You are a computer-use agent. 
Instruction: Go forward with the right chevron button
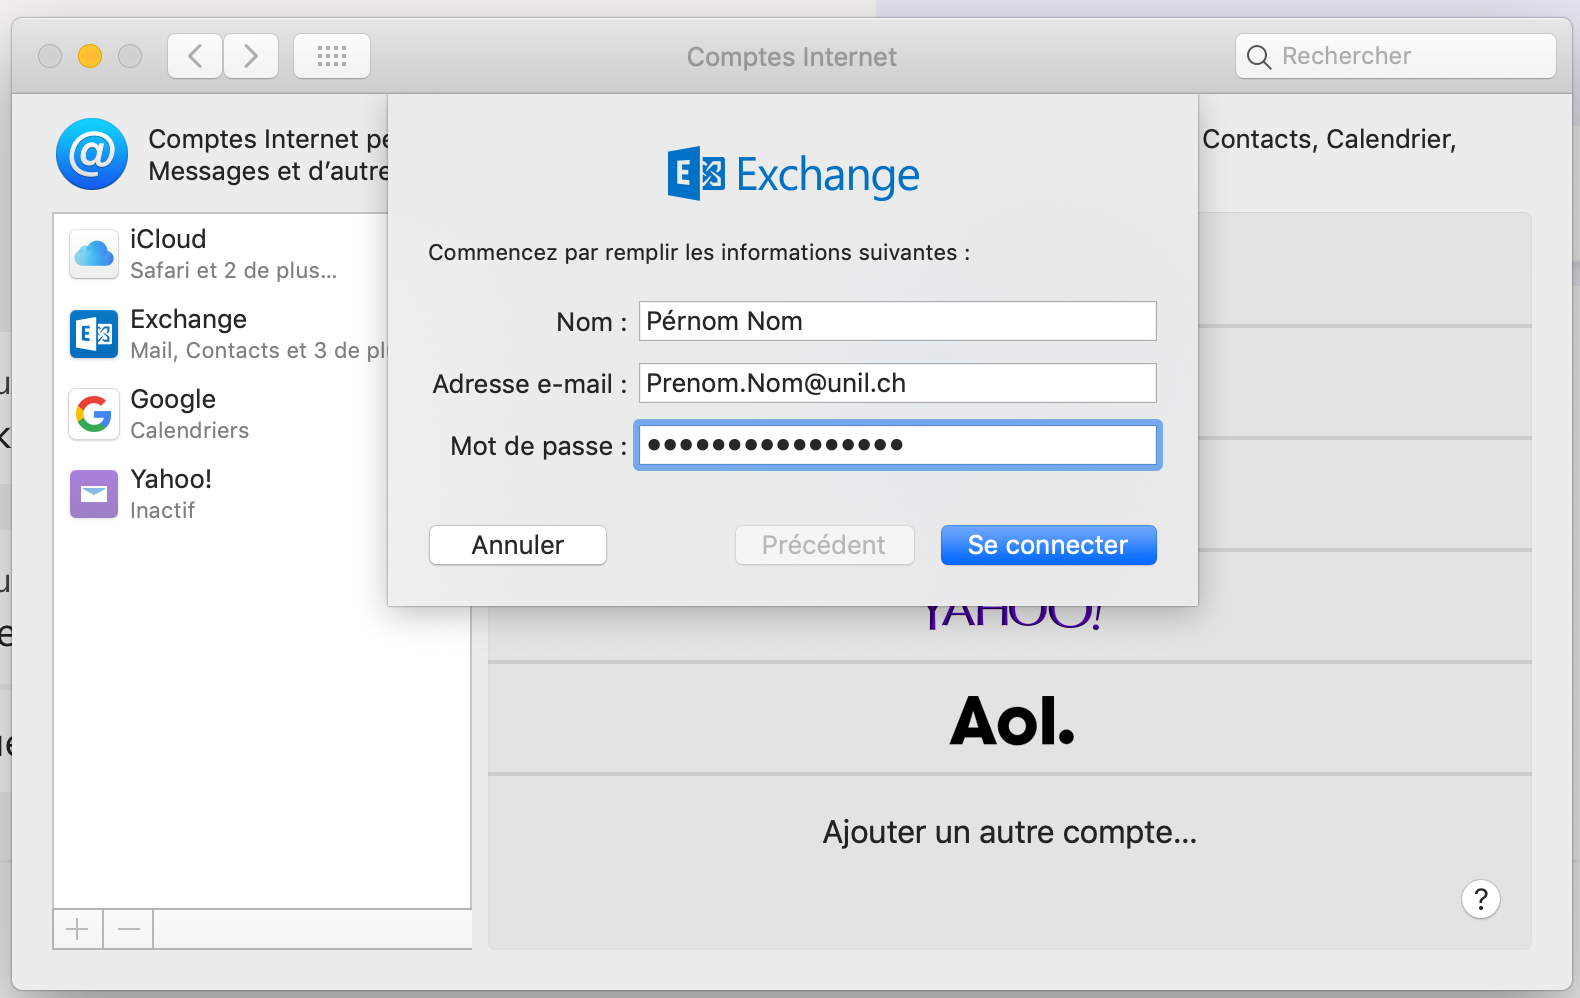pos(251,56)
